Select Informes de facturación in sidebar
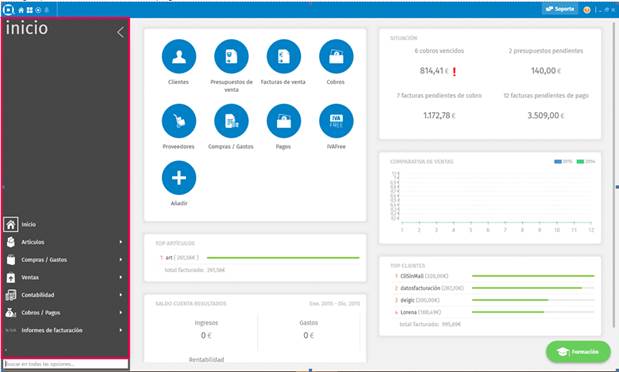 coord(52,331)
